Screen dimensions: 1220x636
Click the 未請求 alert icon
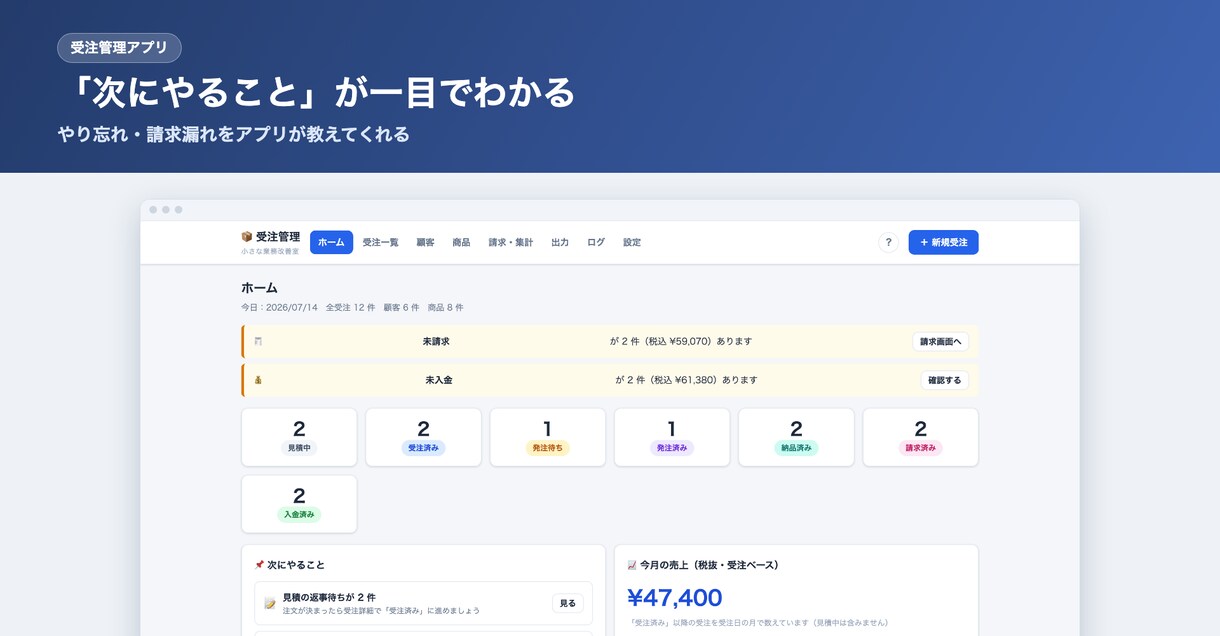[x=258, y=341]
